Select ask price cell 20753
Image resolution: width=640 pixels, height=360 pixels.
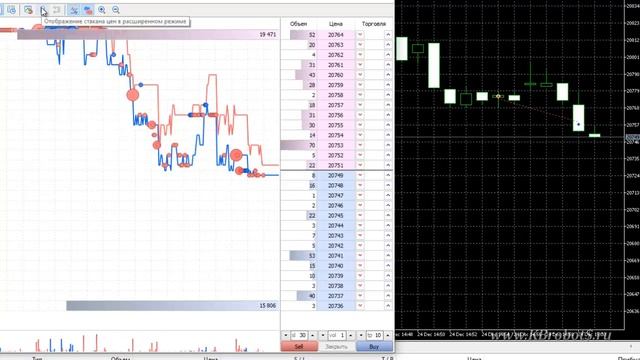(x=336, y=145)
